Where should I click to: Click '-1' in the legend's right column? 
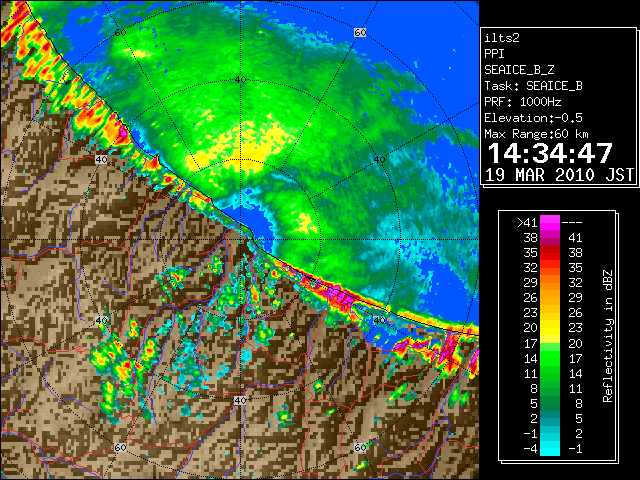coord(575,449)
